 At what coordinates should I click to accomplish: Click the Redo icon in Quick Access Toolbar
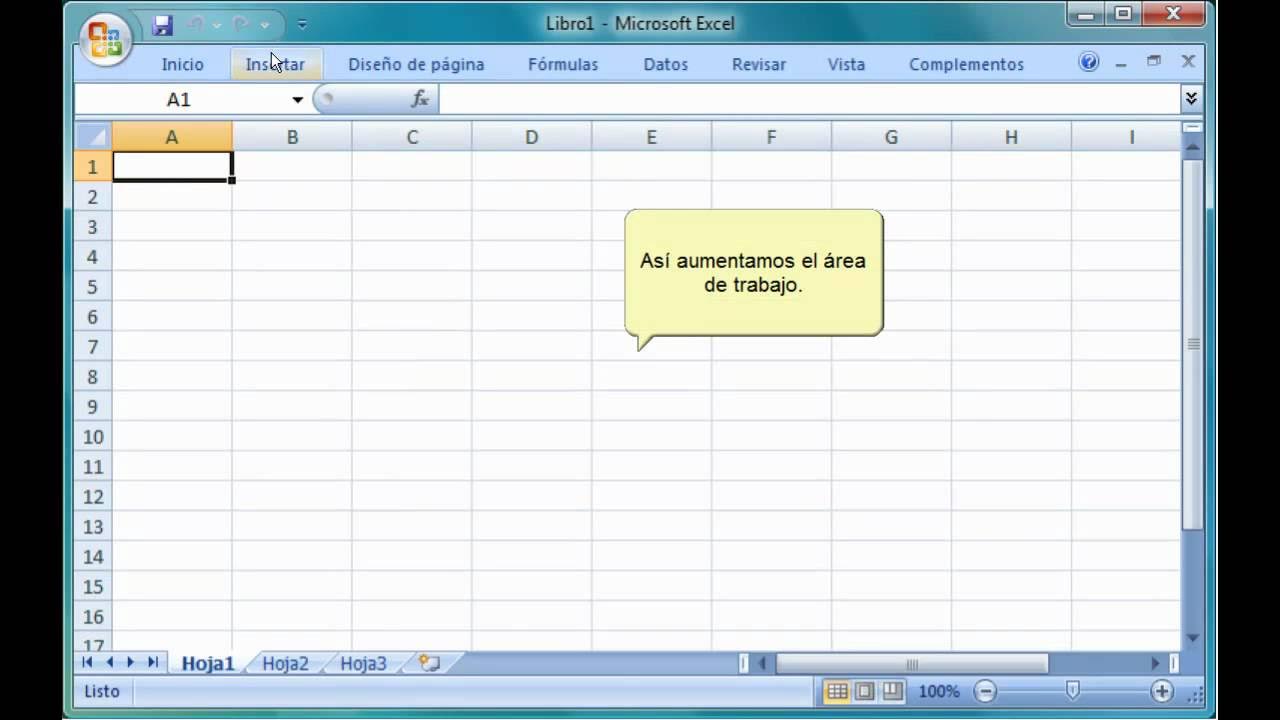tap(240, 25)
